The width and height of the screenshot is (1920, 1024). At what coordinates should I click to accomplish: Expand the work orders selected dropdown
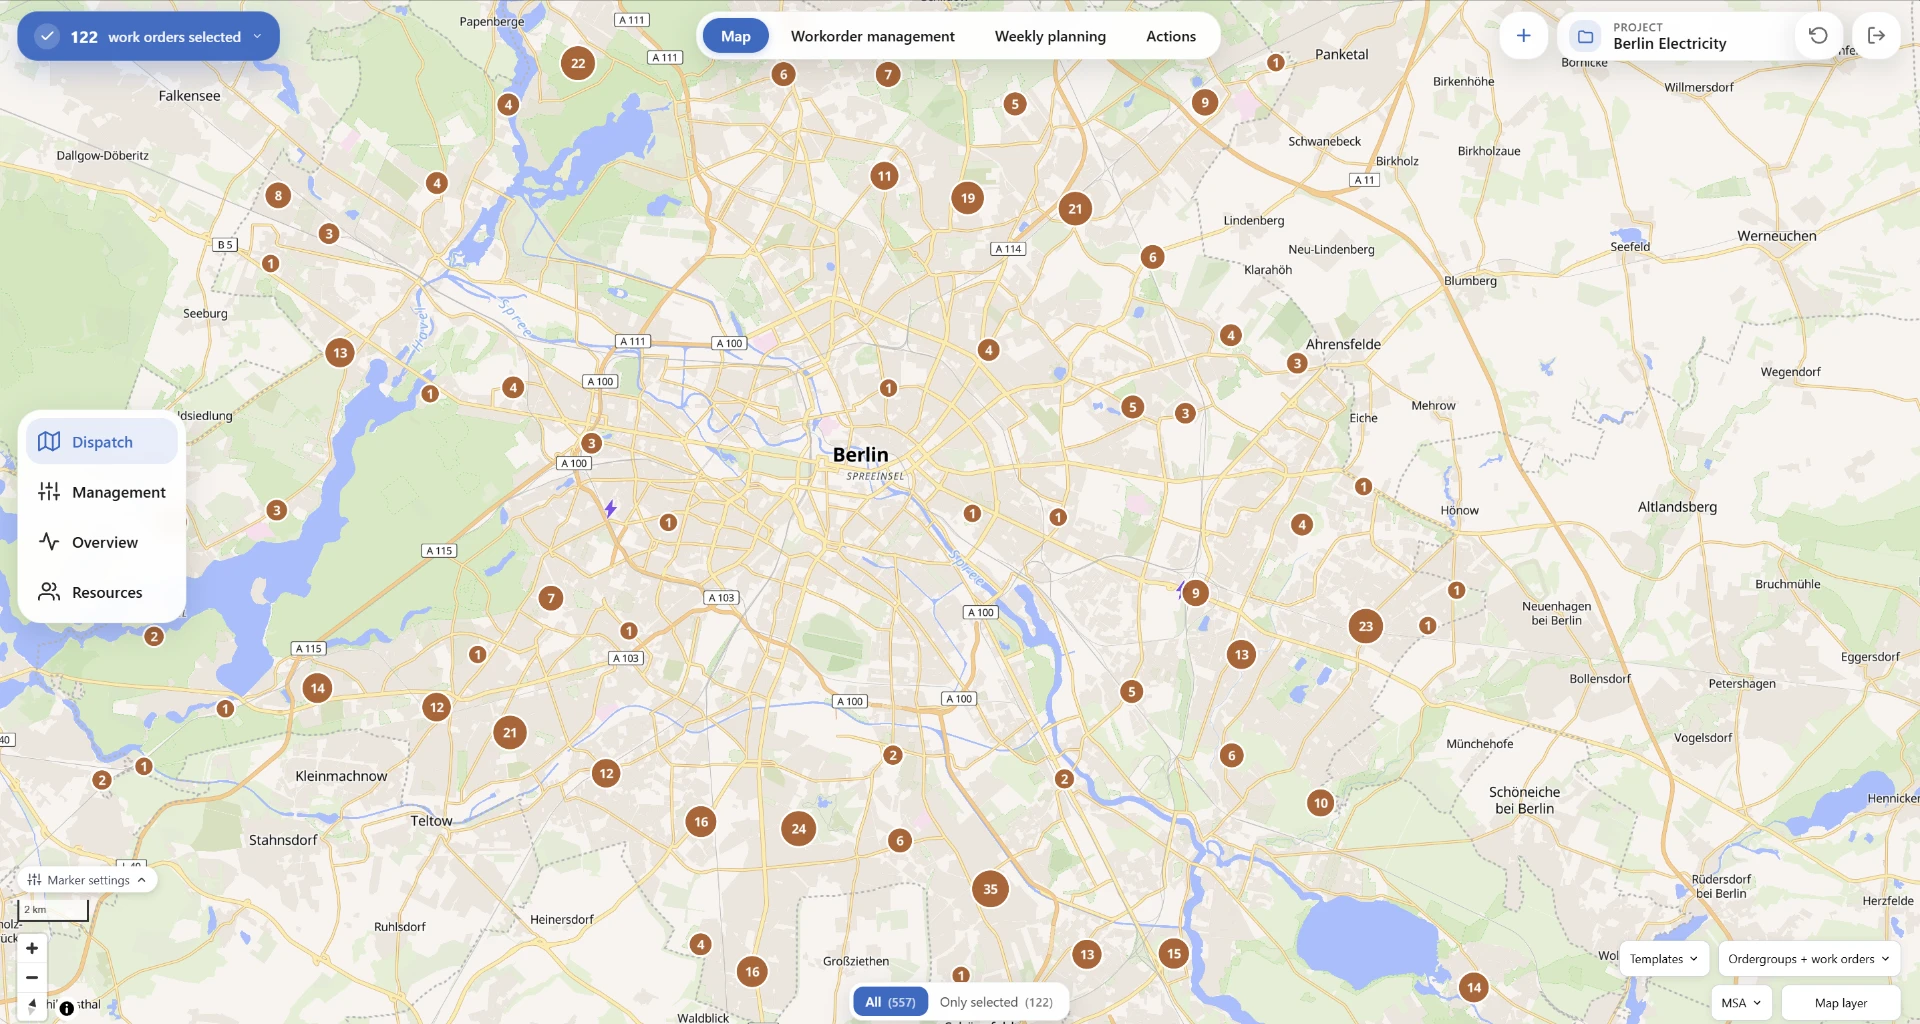click(257, 36)
